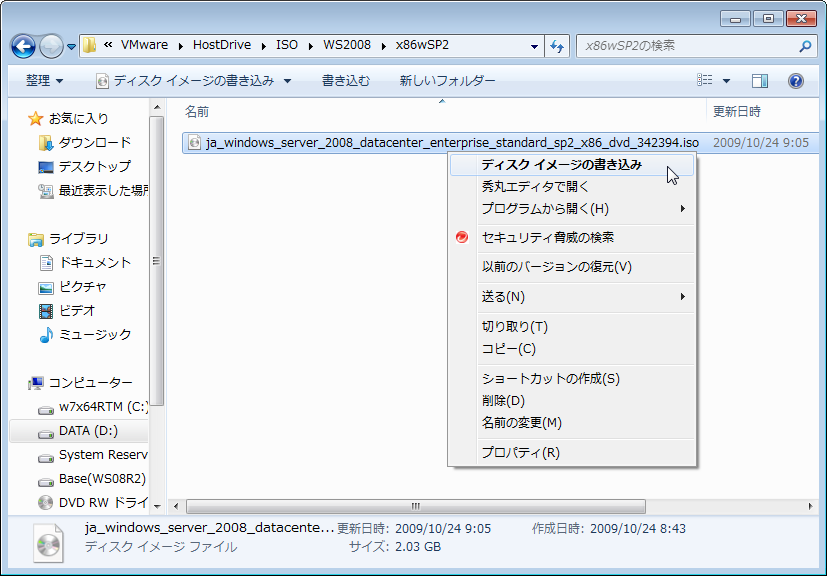
Task: Click the search magnifier icon
Action: (x=805, y=46)
